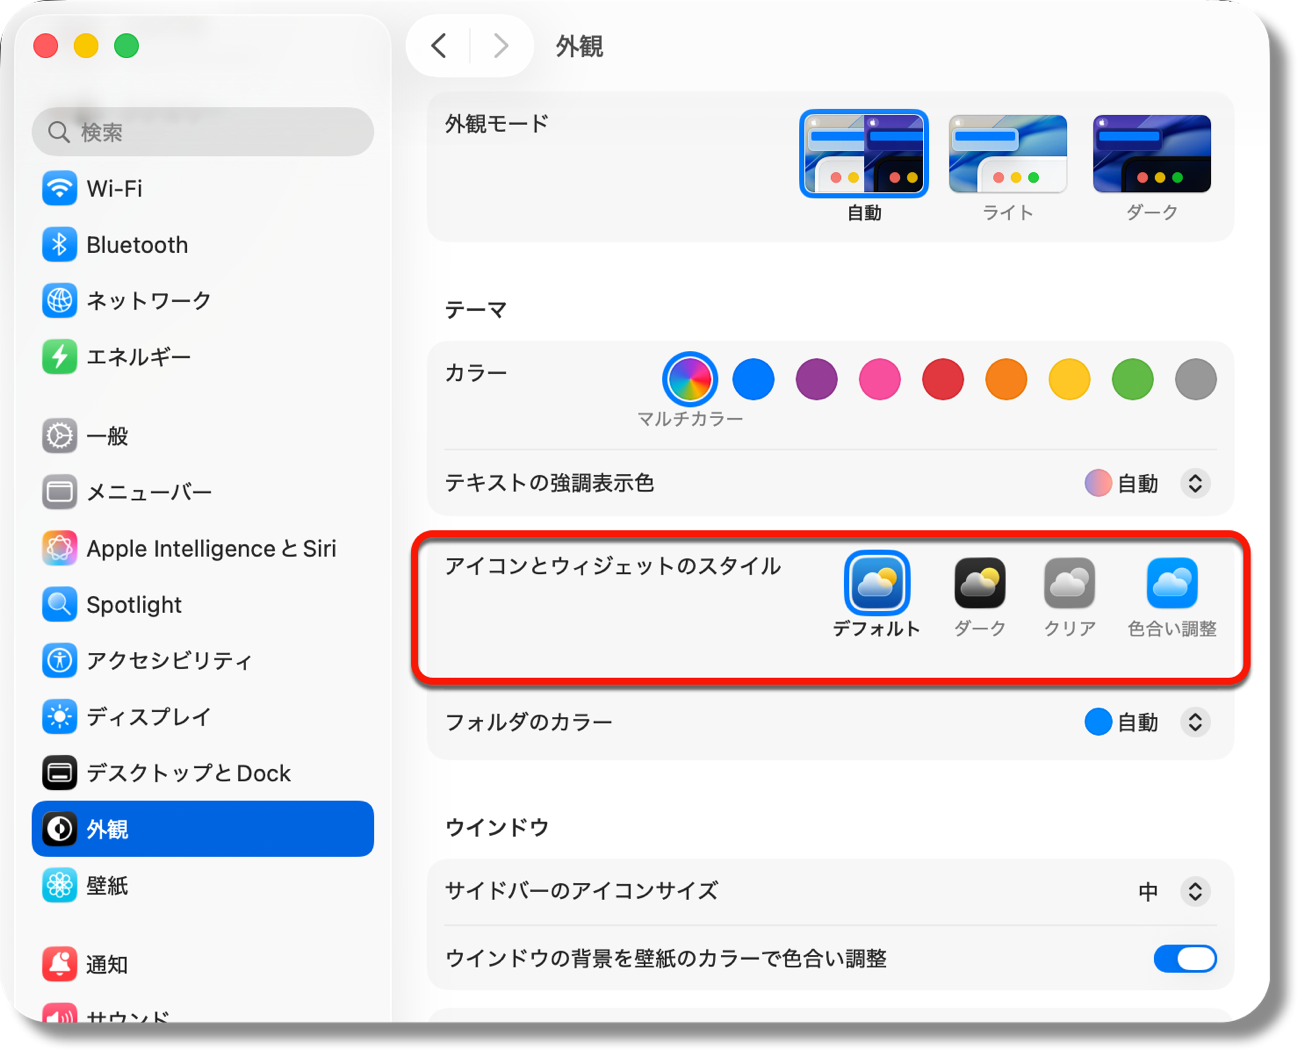Open Apple Intelligence と Siri settings
The image size is (1298, 1050).
point(60,548)
